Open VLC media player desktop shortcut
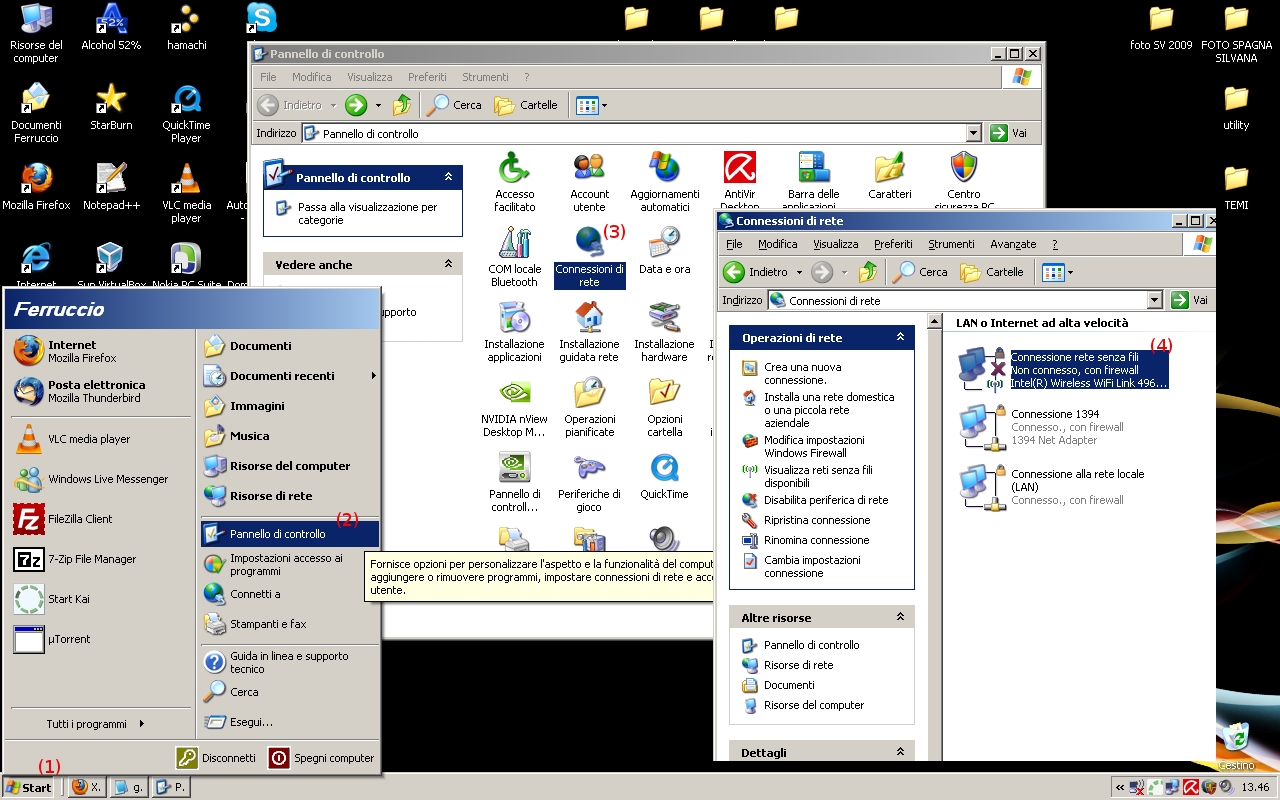This screenshot has height=800, width=1280. pos(186,192)
